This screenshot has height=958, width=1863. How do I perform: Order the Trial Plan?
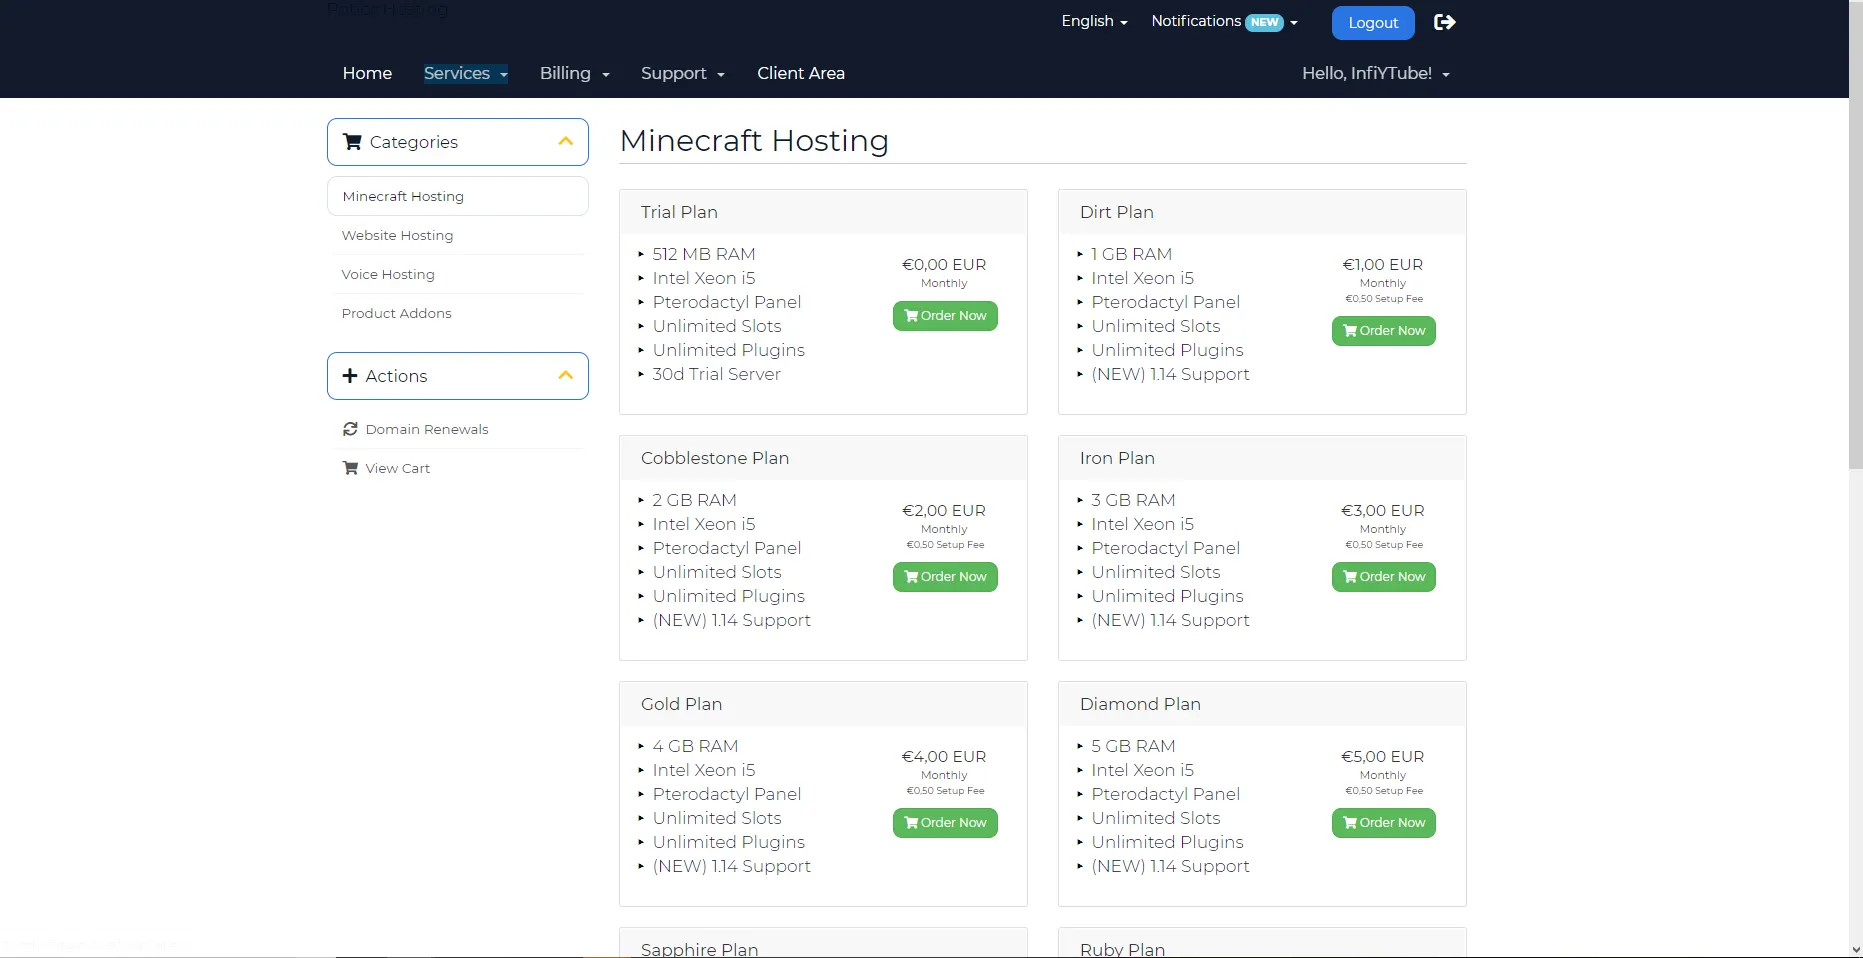pos(944,316)
